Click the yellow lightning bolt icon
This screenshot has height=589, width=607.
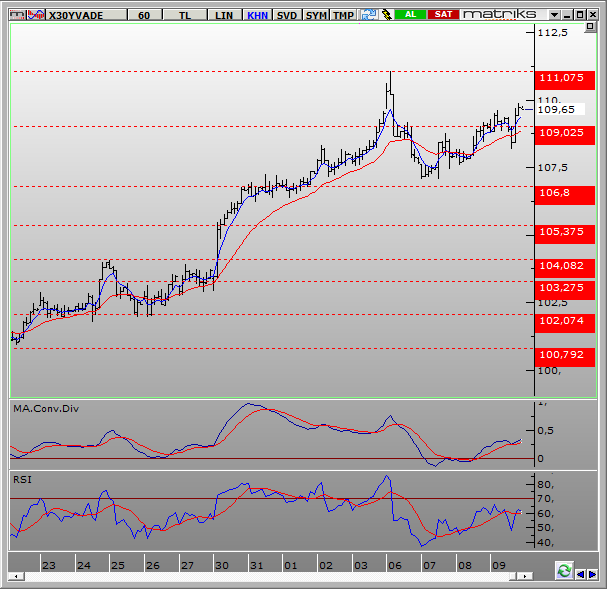386,15
